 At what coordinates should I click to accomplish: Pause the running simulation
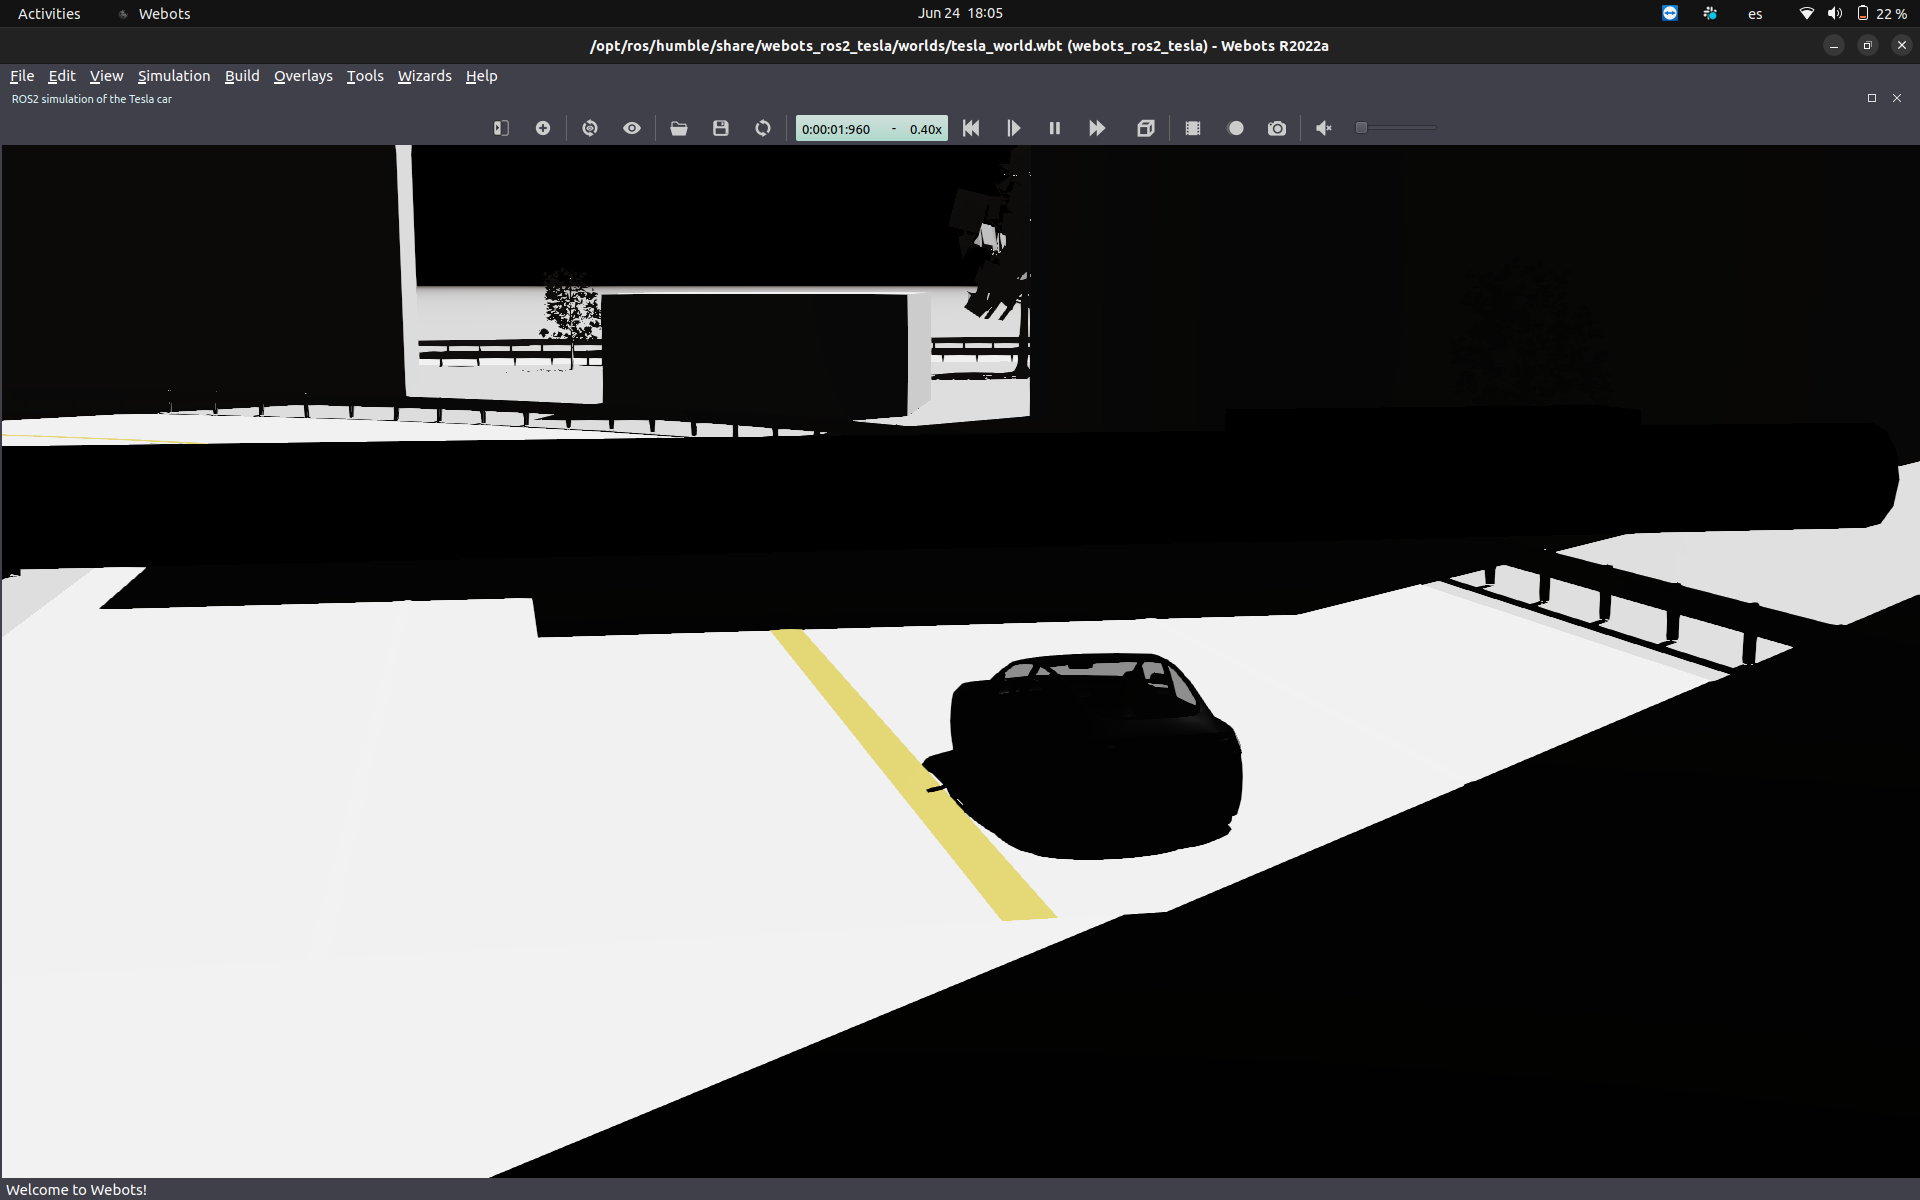tap(1055, 128)
